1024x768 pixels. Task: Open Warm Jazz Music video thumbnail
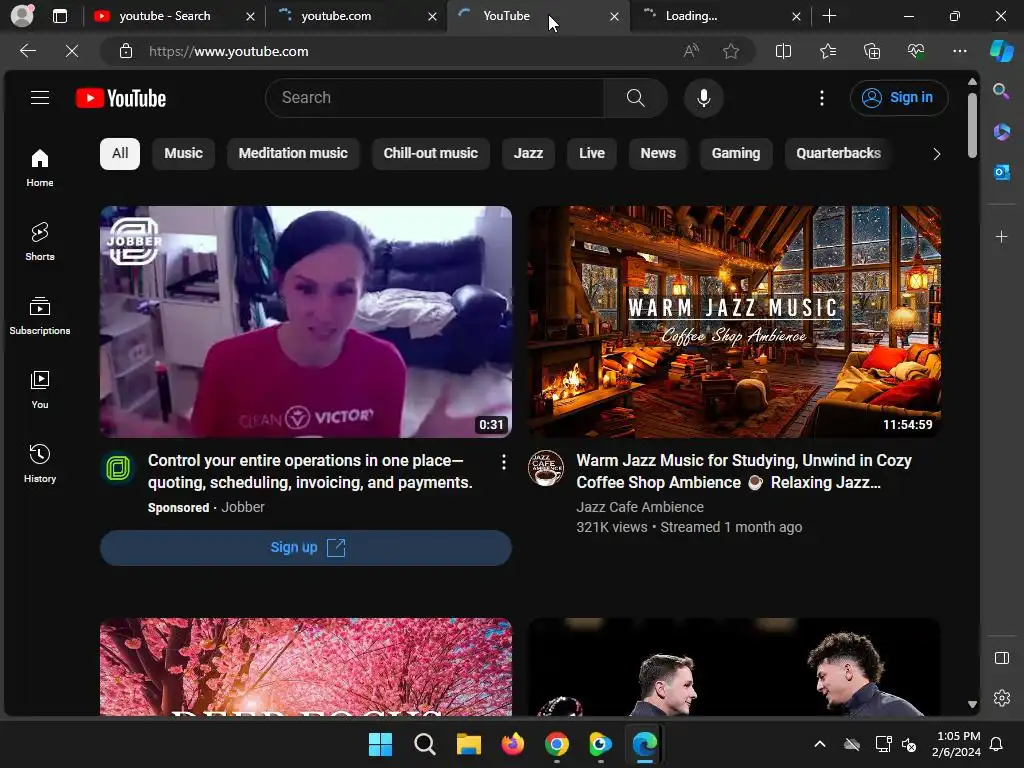coord(734,321)
